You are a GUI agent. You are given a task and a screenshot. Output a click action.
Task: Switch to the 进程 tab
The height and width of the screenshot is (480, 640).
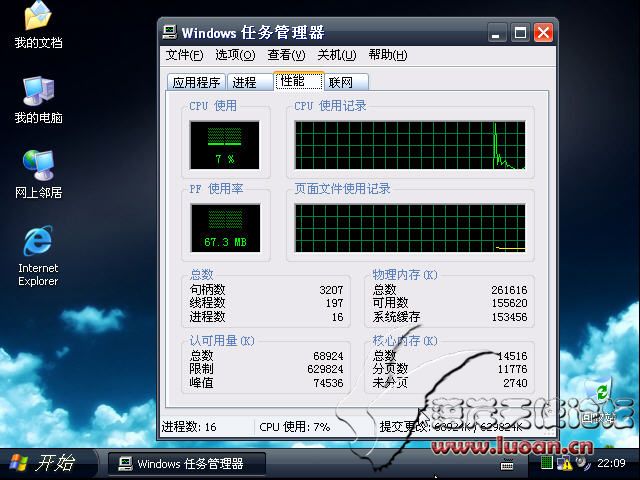(249, 82)
